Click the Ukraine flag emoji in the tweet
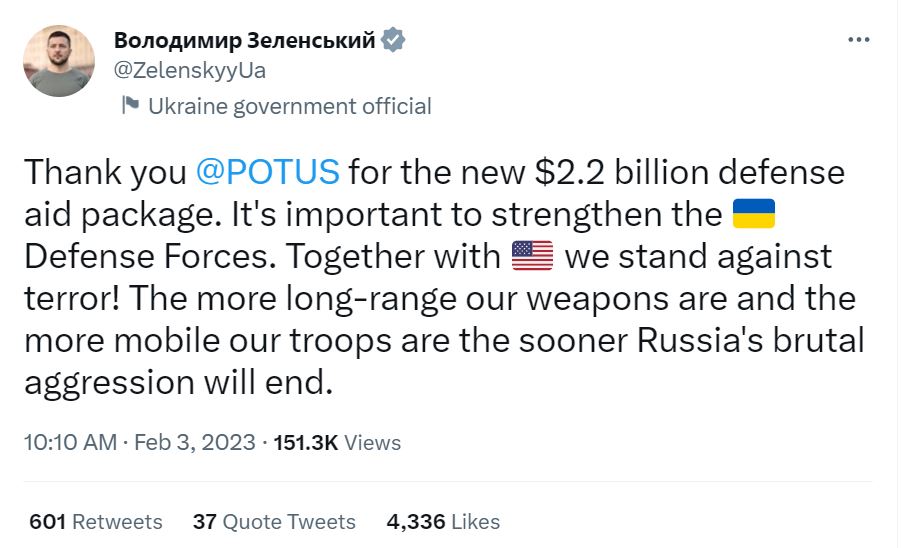The width and height of the screenshot is (901, 548). point(754,214)
